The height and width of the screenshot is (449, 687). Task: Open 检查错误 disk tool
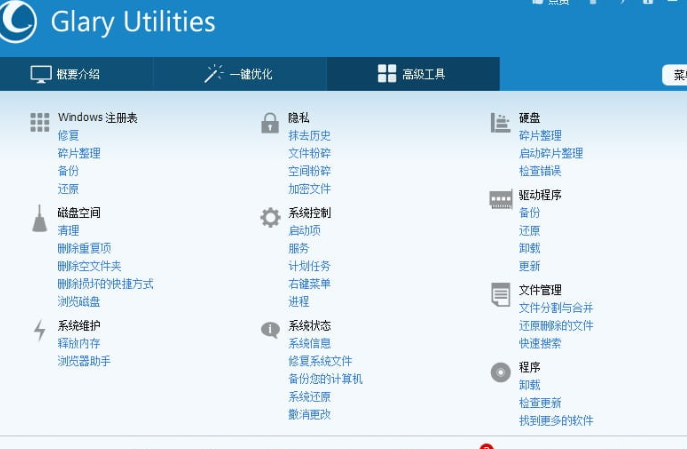540,171
